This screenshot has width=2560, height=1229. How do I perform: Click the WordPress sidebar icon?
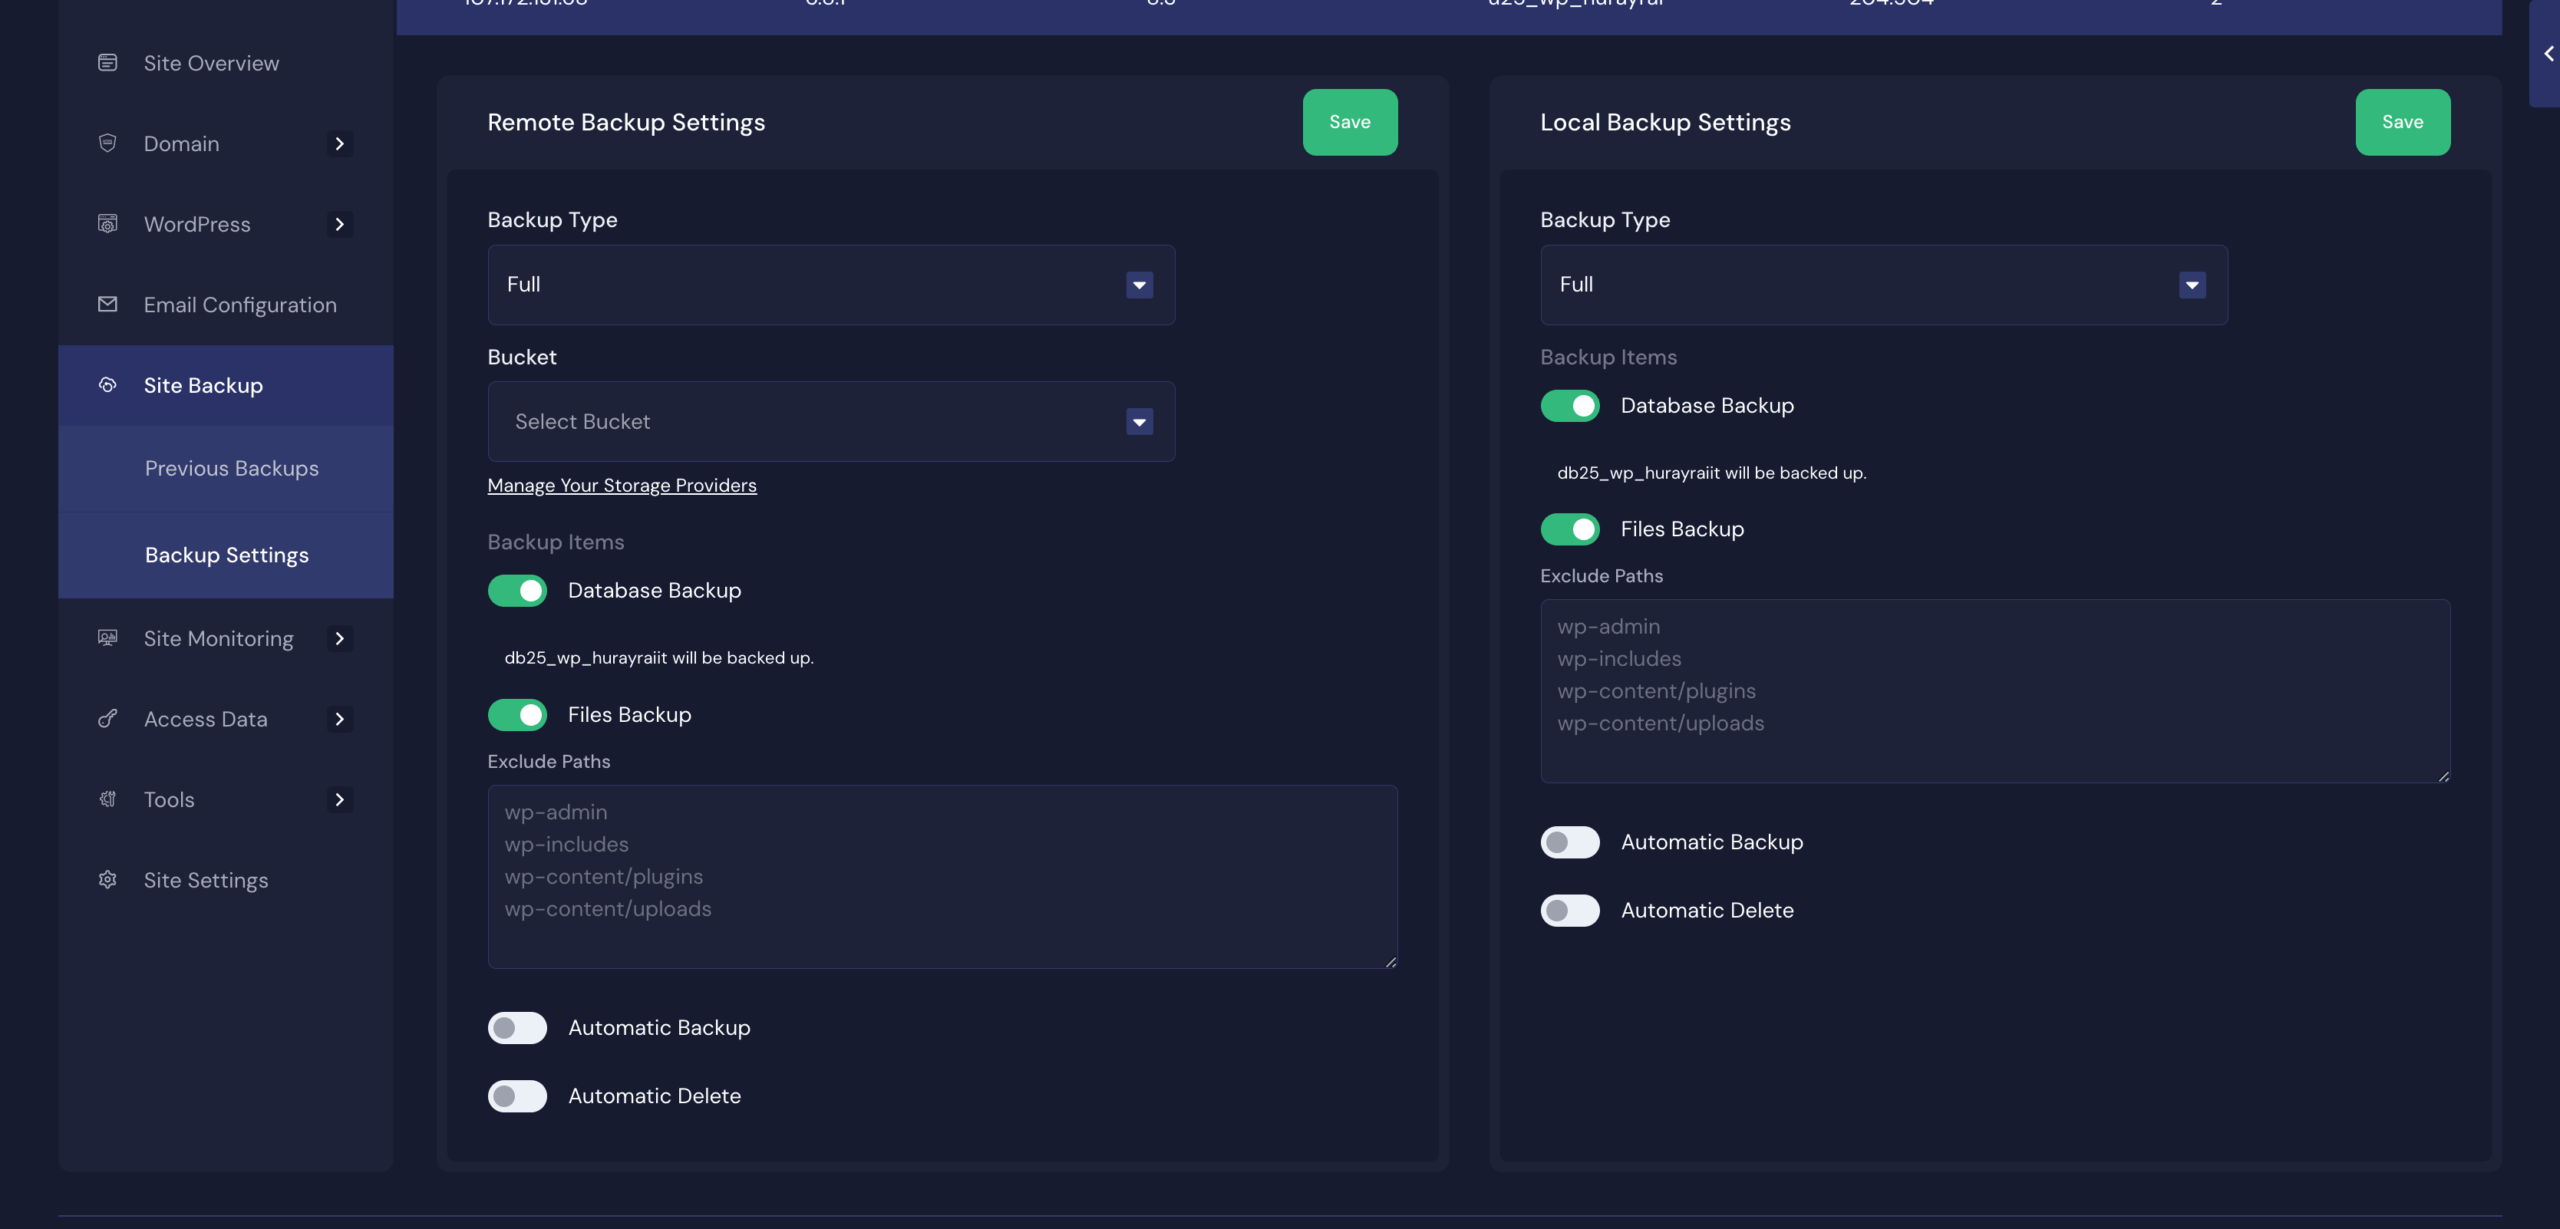coord(108,224)
